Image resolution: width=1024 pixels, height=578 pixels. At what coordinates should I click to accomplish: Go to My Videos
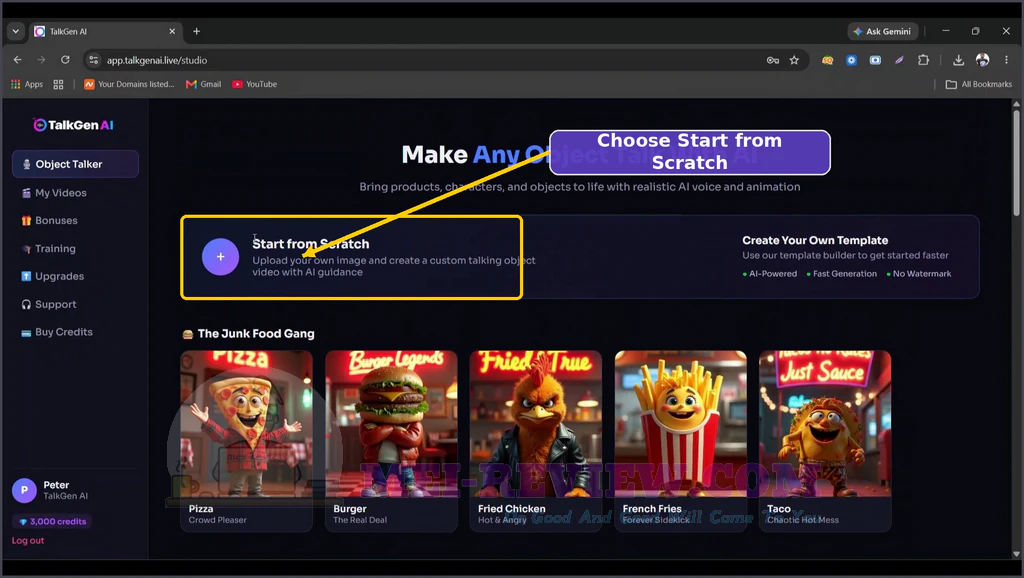coord(54,193)
